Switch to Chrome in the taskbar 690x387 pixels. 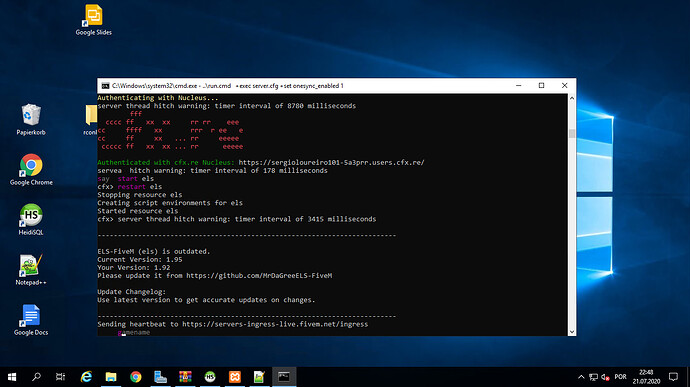(136, 377)
